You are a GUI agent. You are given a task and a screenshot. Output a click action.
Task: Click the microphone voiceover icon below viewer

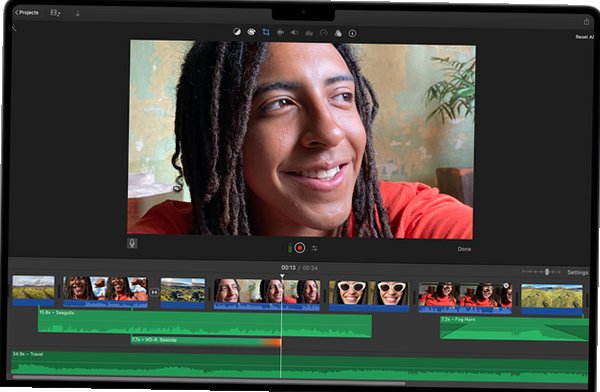132,243
